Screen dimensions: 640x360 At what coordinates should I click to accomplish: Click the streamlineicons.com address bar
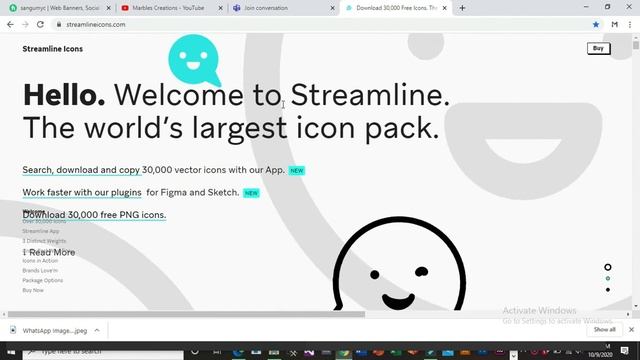click(322, 24)
